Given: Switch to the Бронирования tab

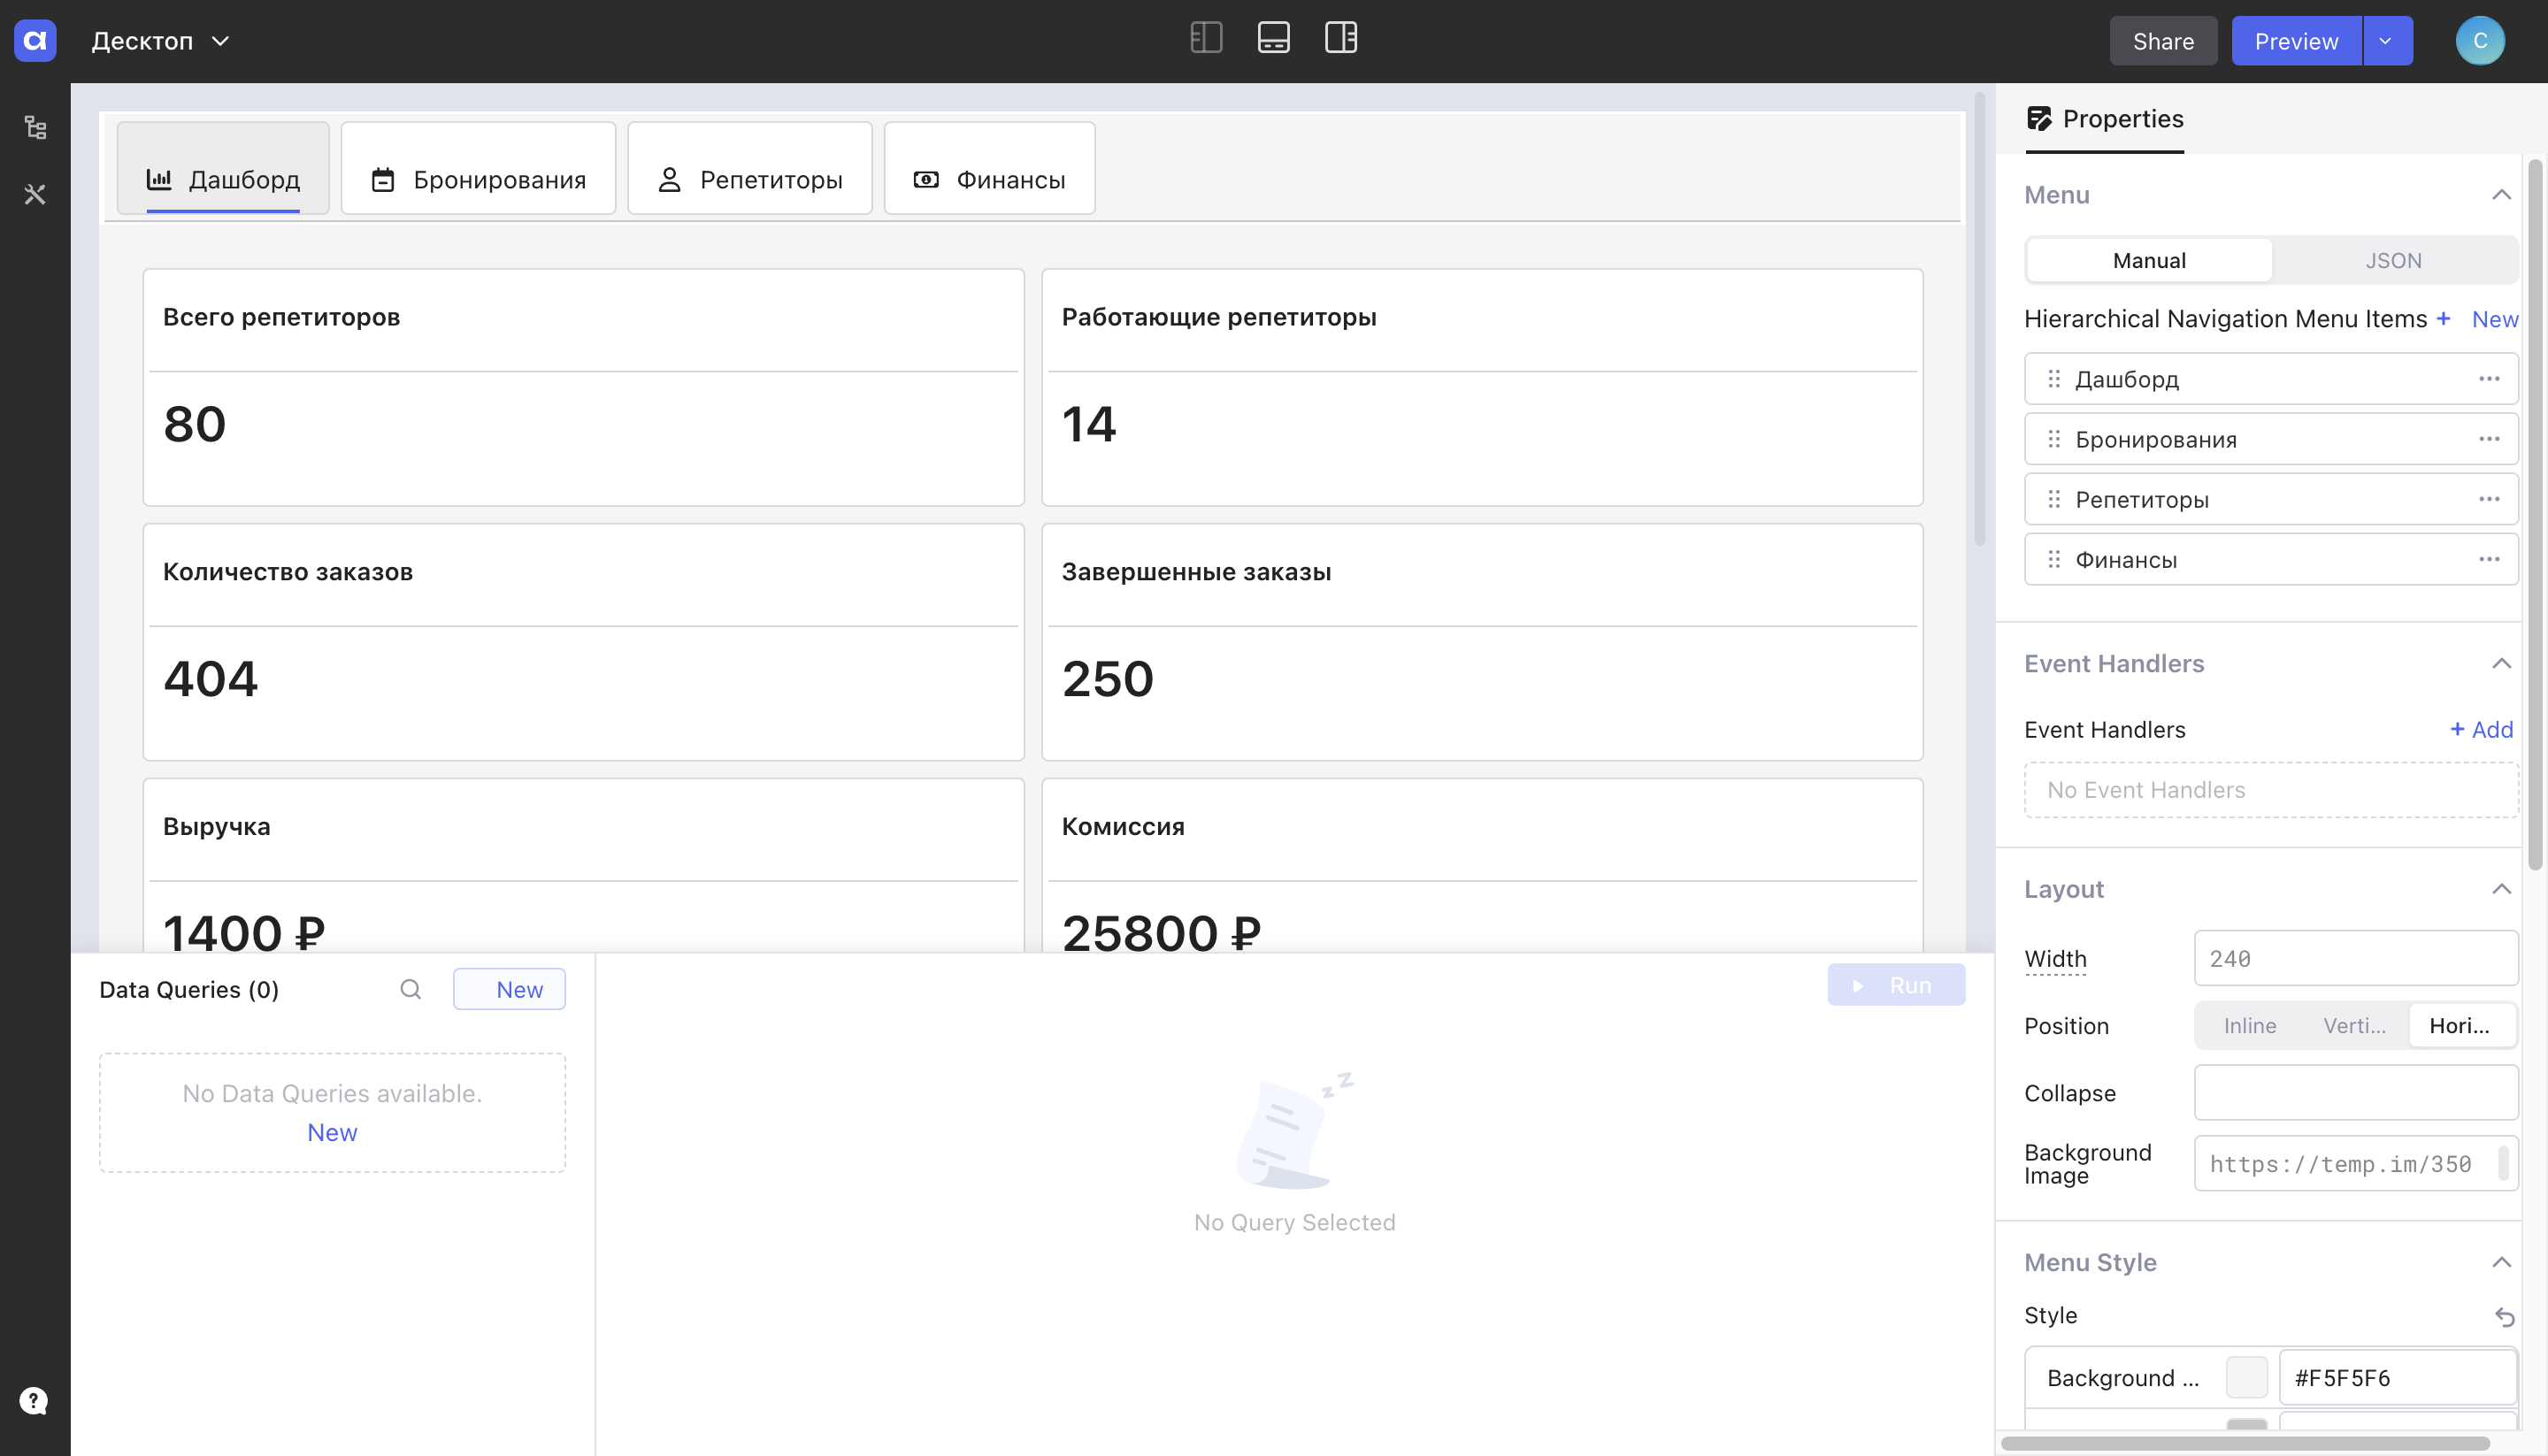Looking at the screenshot, I should pyautogui.click(x=478, y=180).
